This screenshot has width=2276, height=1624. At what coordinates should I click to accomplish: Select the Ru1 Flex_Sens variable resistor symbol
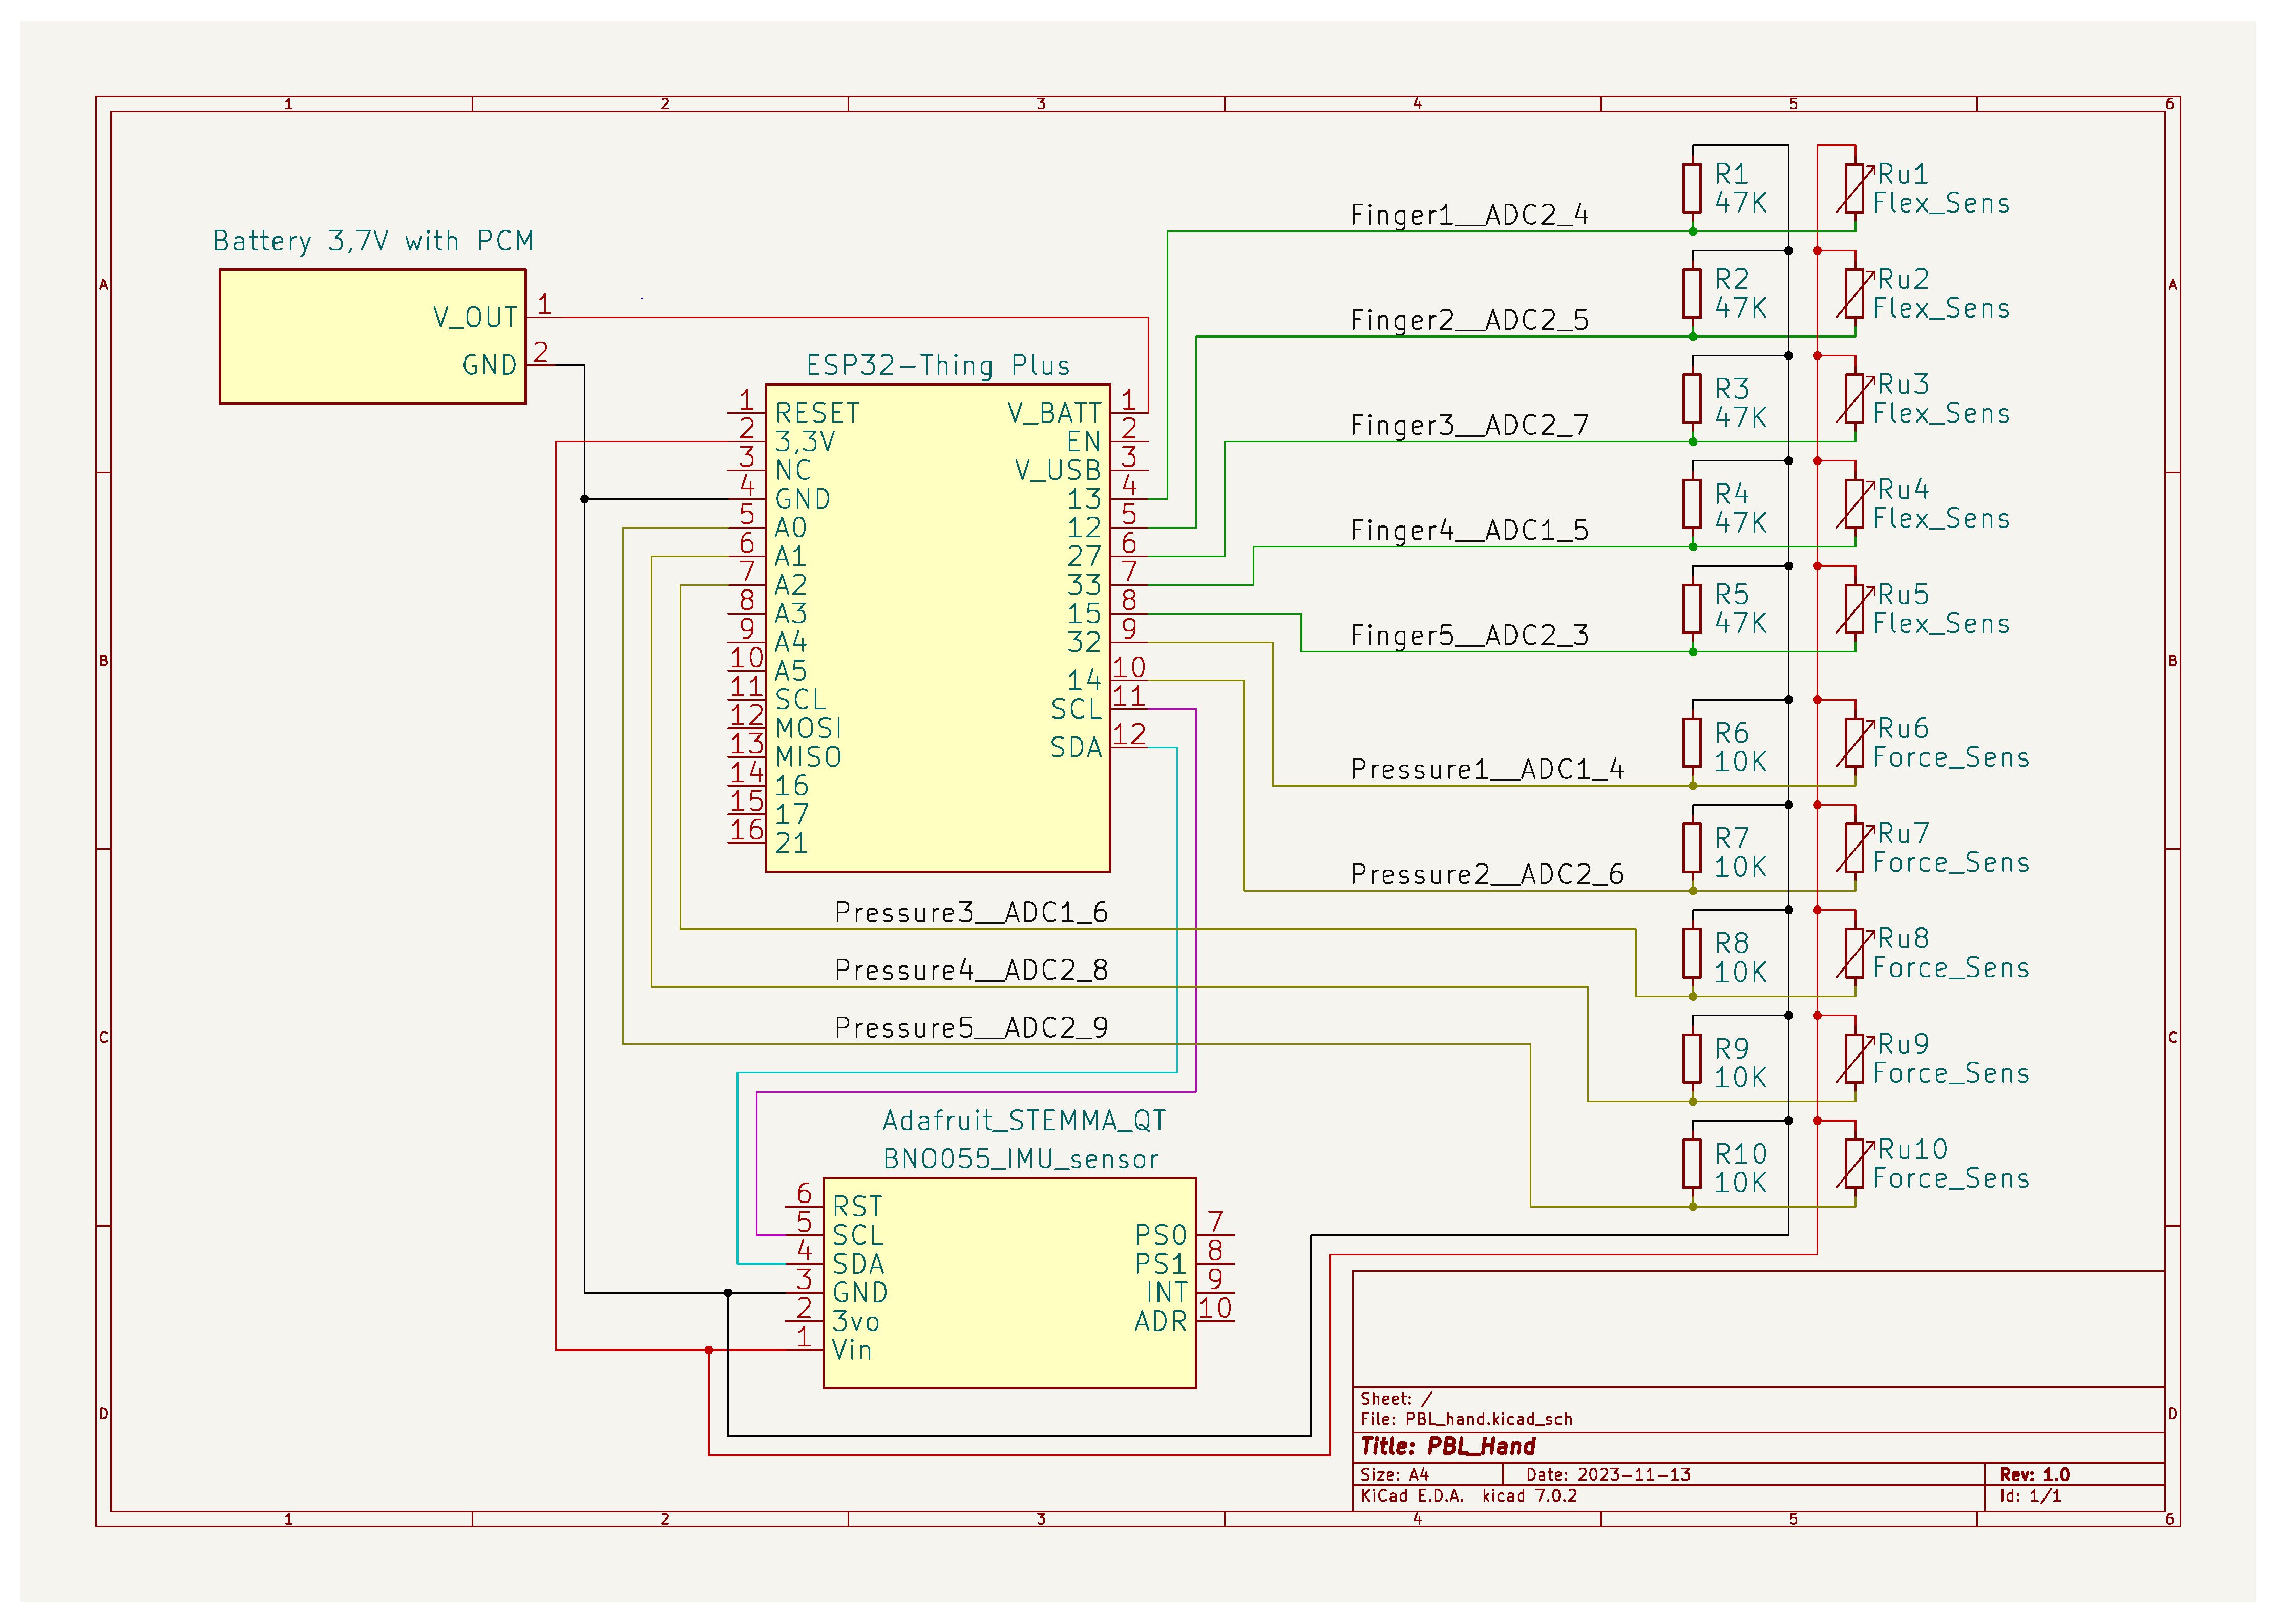click(1854, 188)
